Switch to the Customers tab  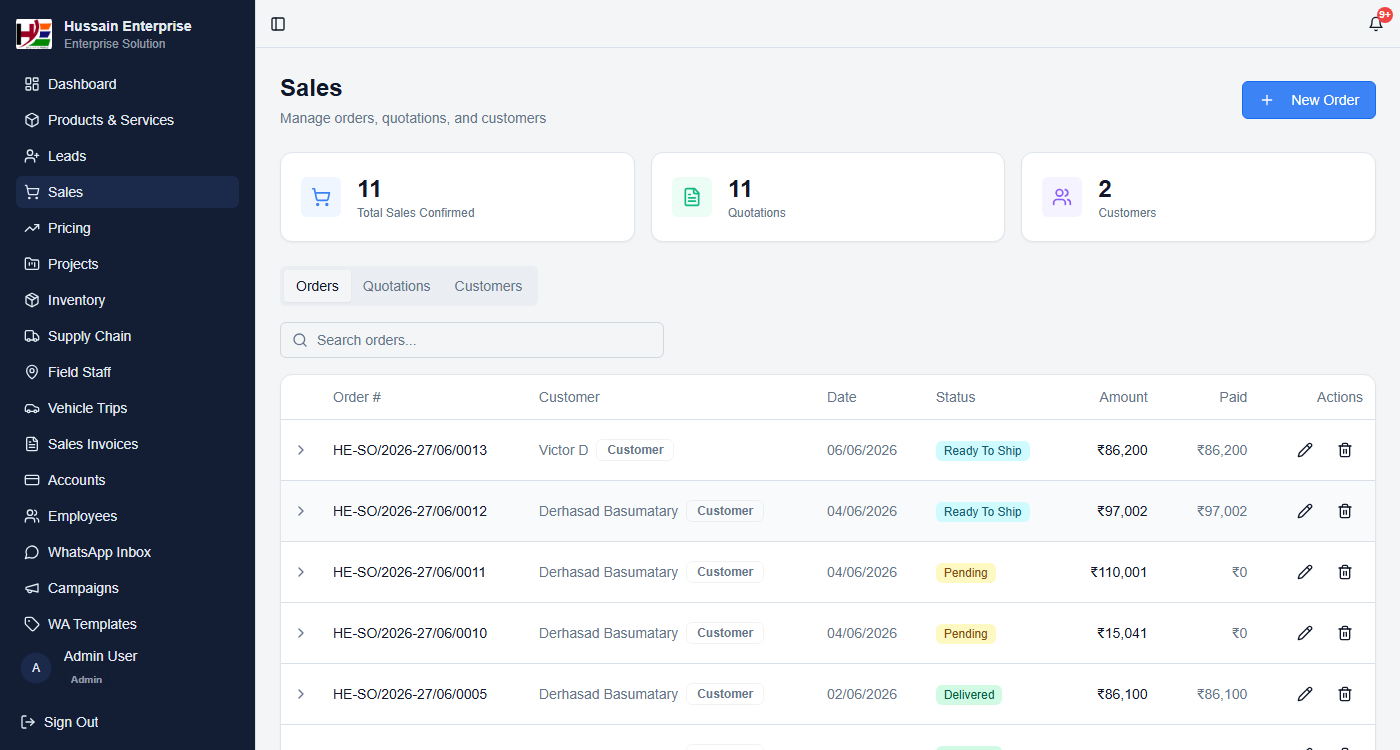pyautogui.click(x=488, y=286)
